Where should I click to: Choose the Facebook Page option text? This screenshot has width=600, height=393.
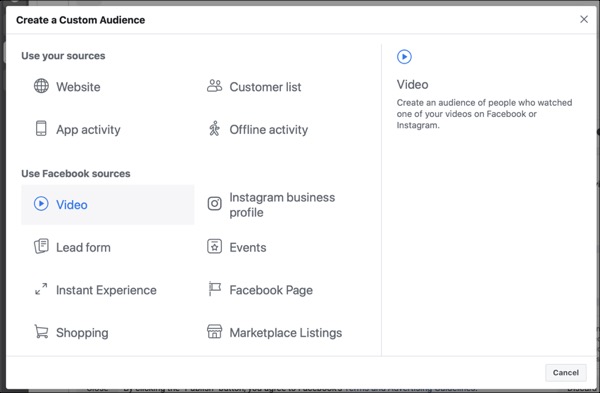[271, 290]
